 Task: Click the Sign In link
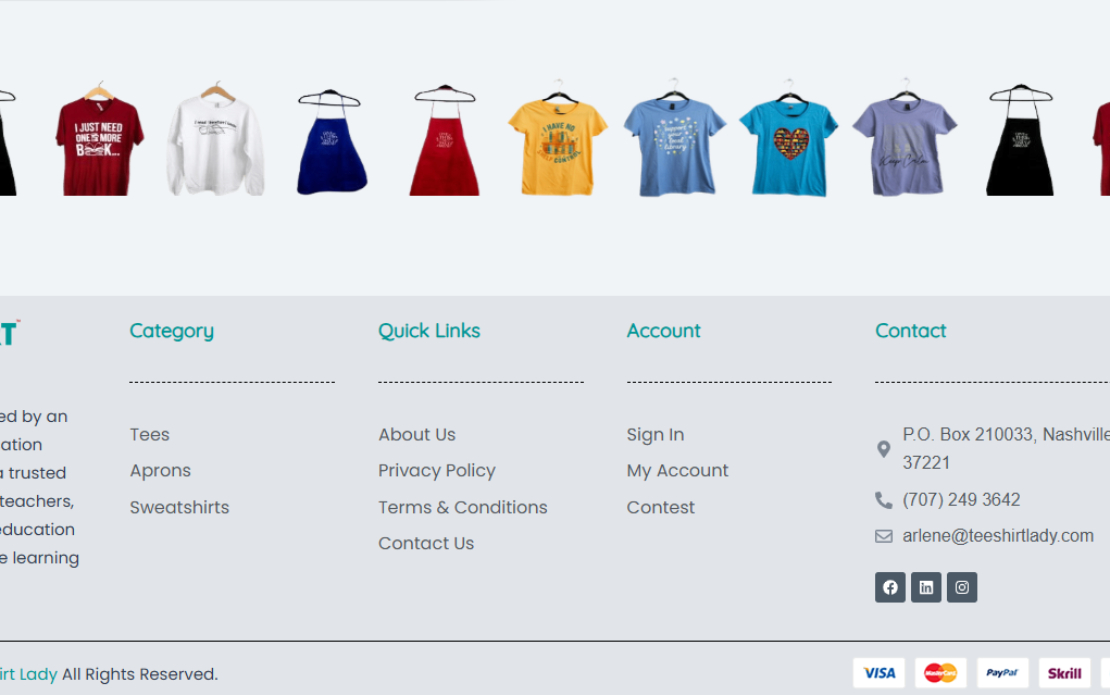pos(654,434)
